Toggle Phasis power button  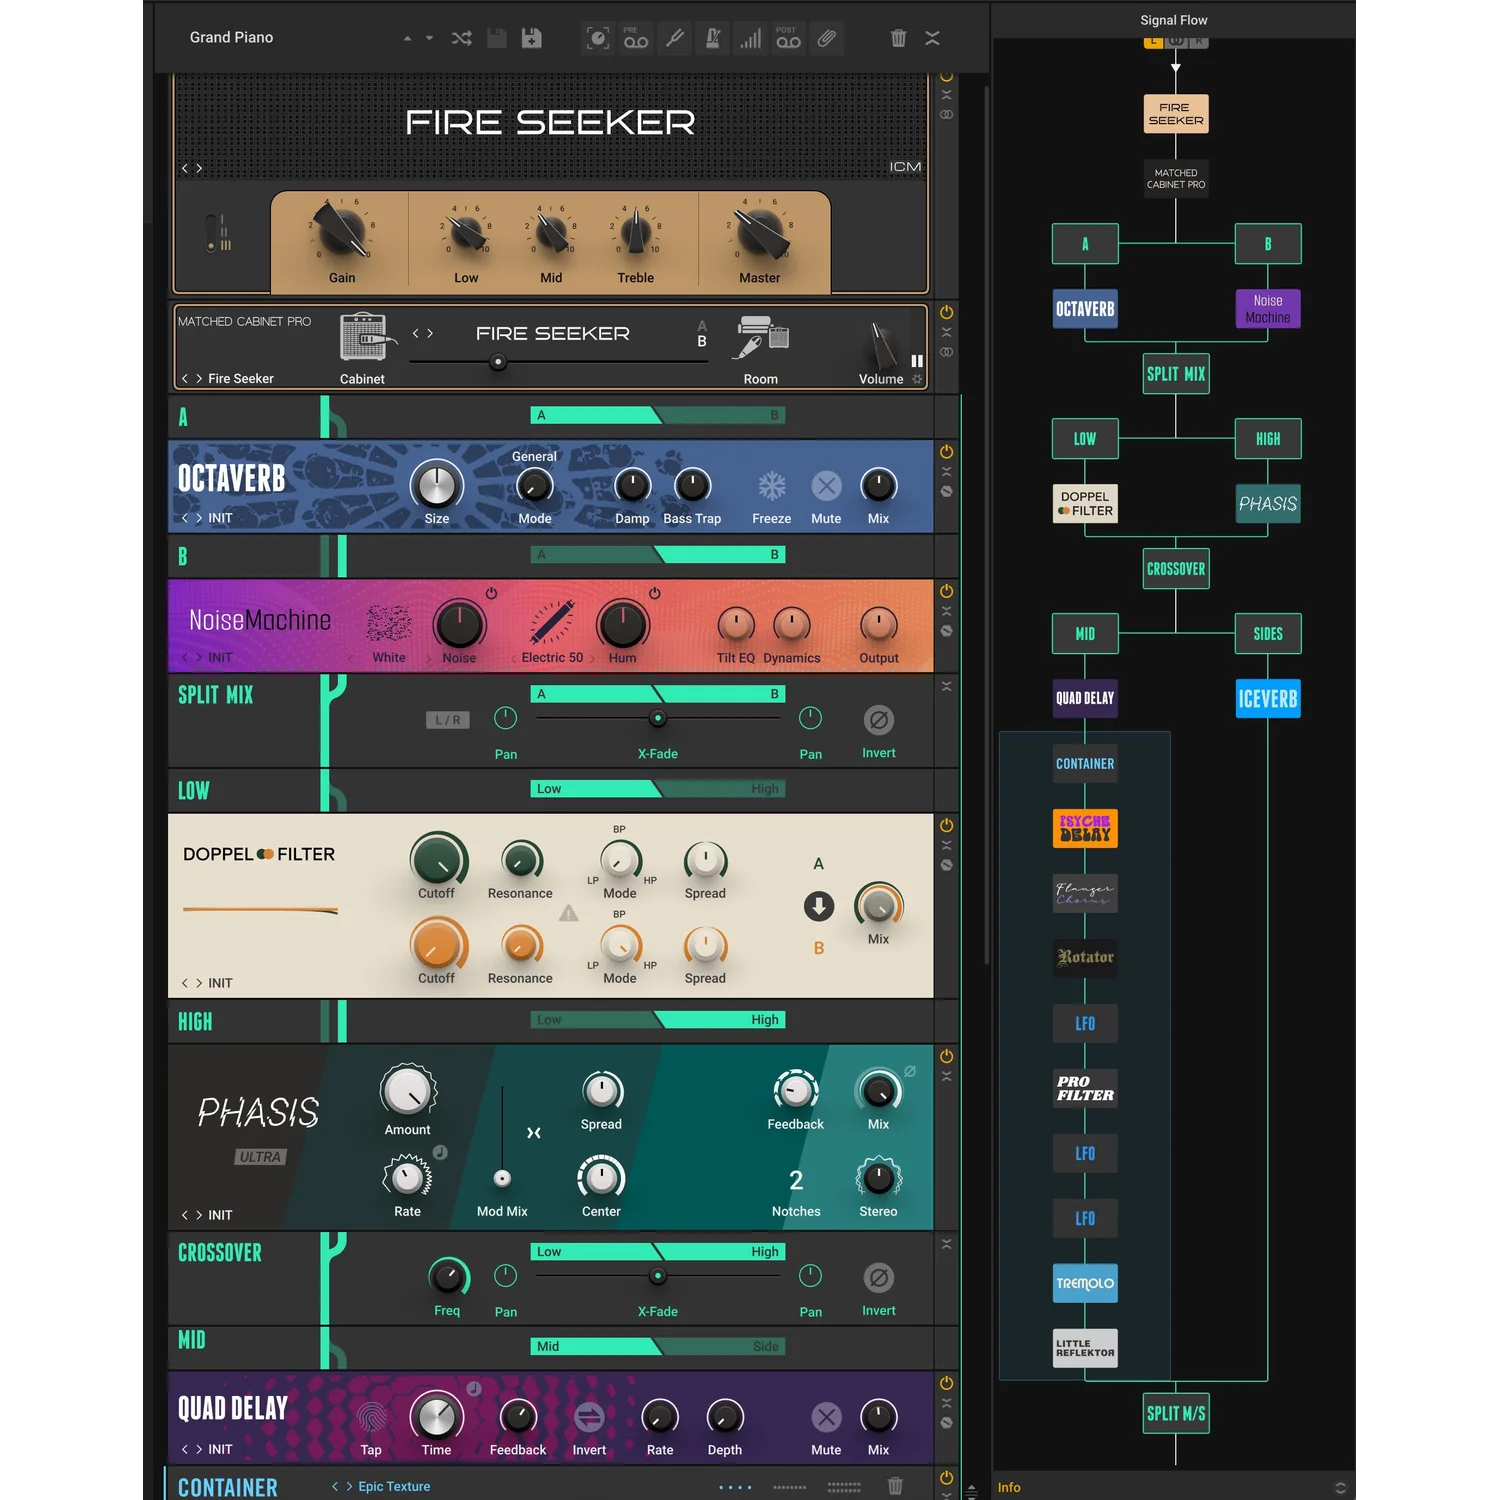pos(946,1056)
